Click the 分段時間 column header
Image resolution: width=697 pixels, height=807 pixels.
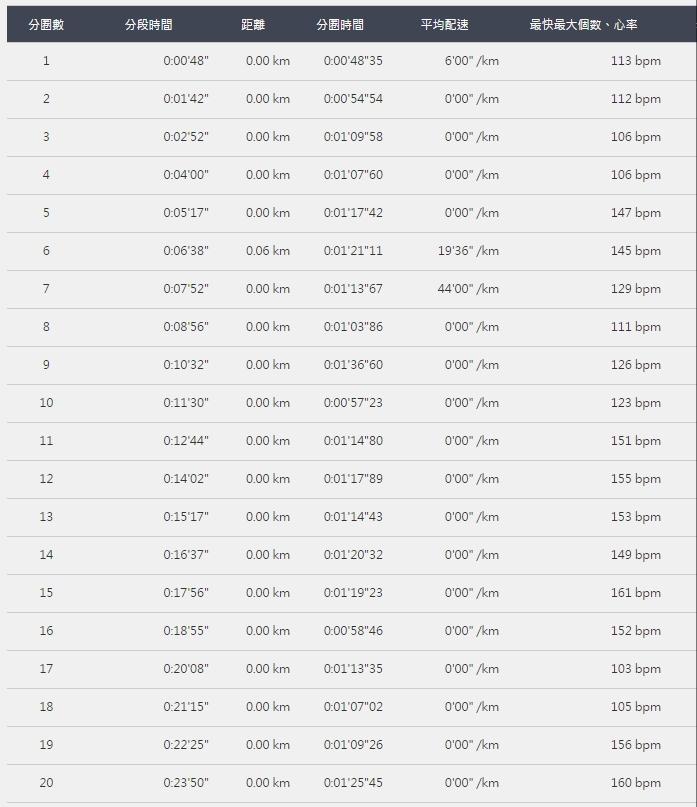(148, 25)
